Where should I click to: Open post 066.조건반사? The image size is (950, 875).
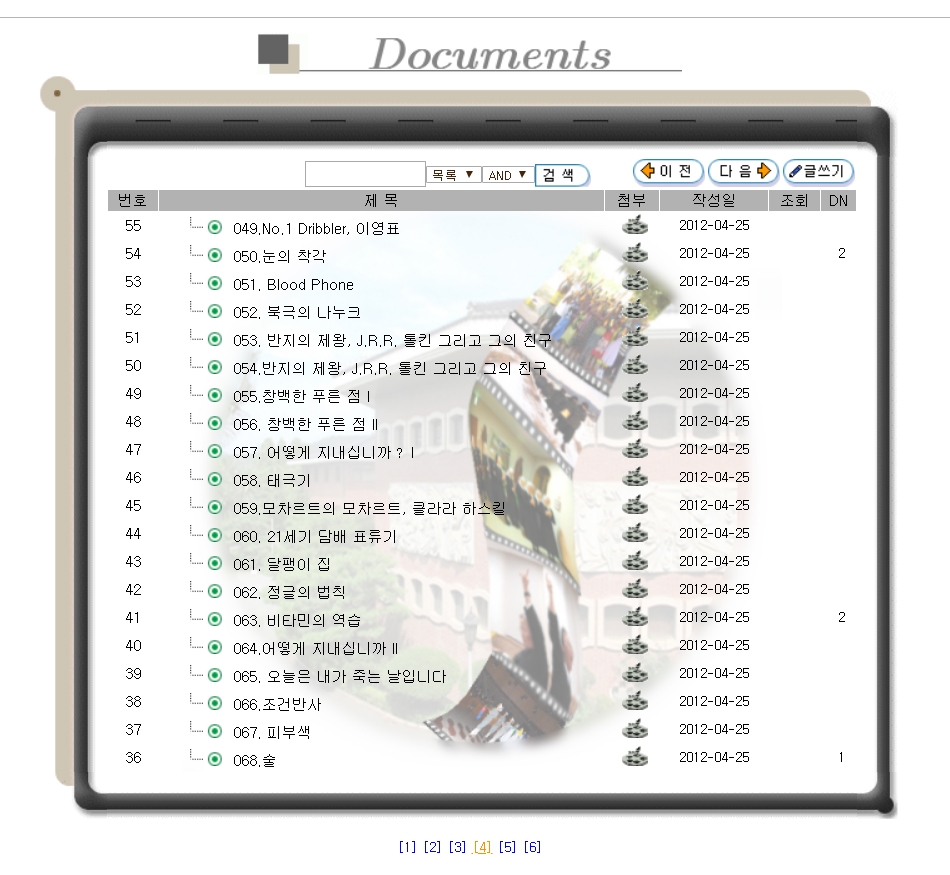pyautogui.click(x=277, y=704)
